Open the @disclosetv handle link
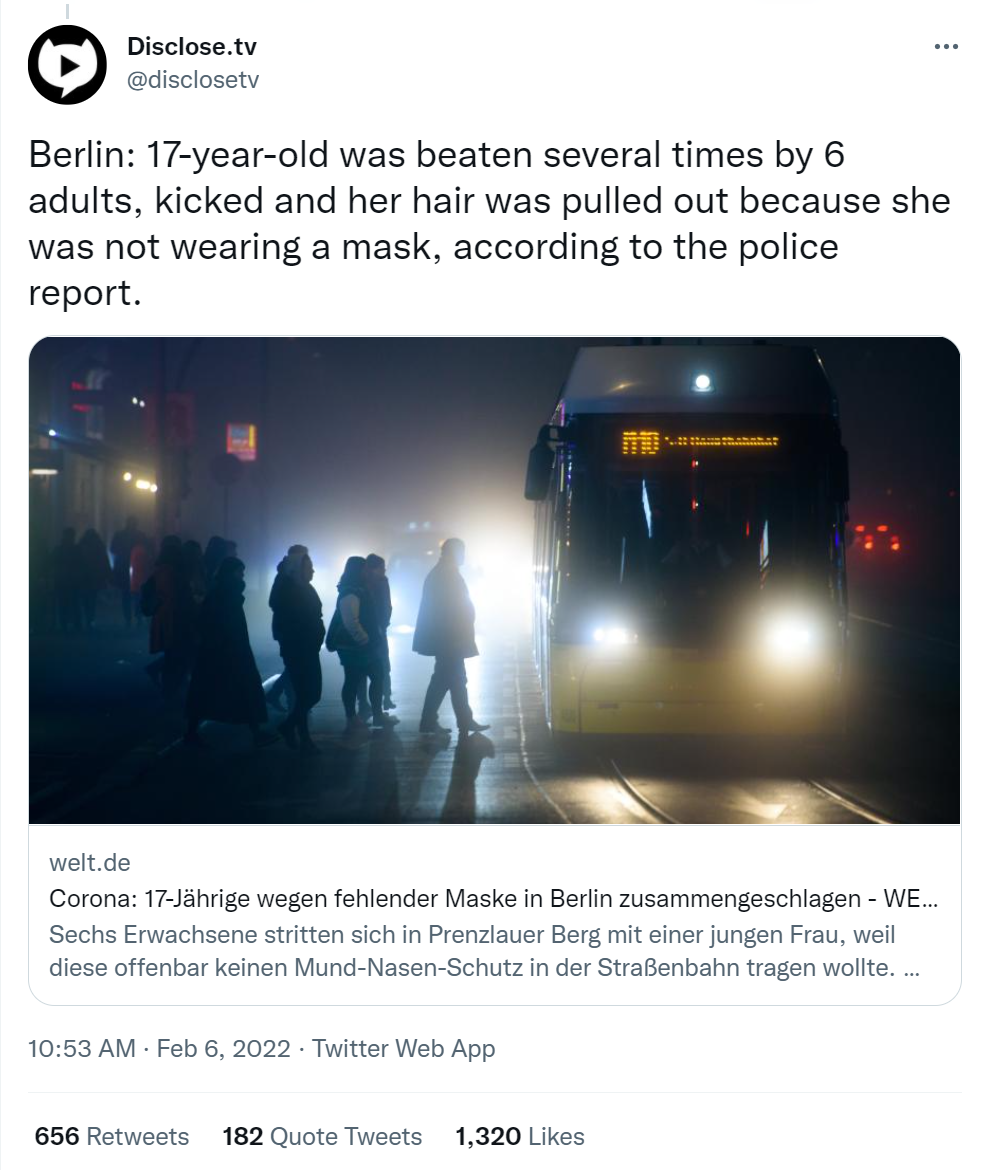The height and width of the screenshot is (1170, 981). point(193,80)
